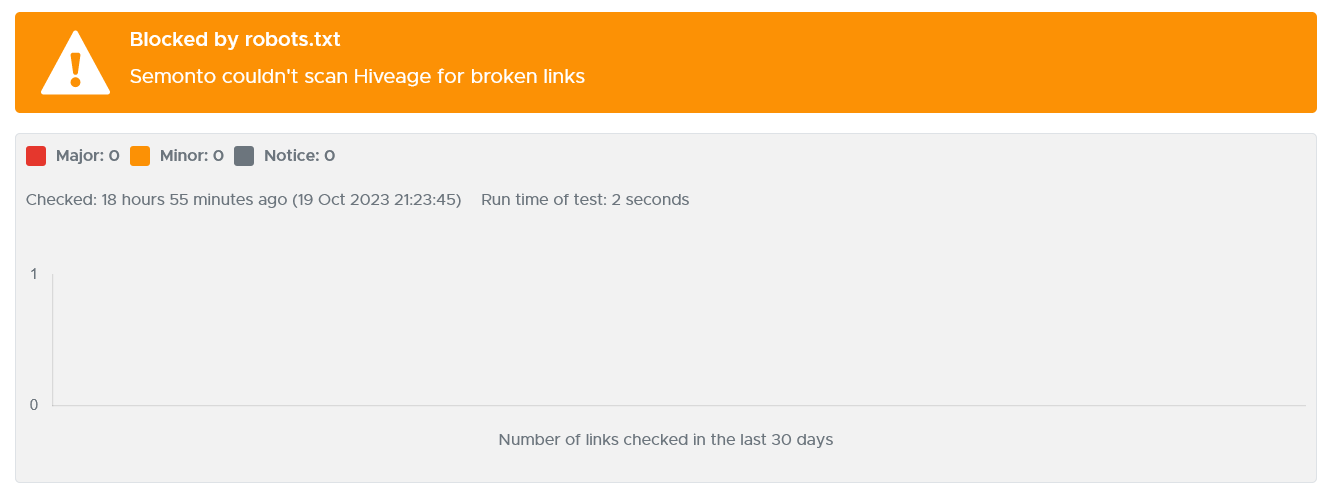Click the exclamation mark inside warning triangle

coord(75,69)
